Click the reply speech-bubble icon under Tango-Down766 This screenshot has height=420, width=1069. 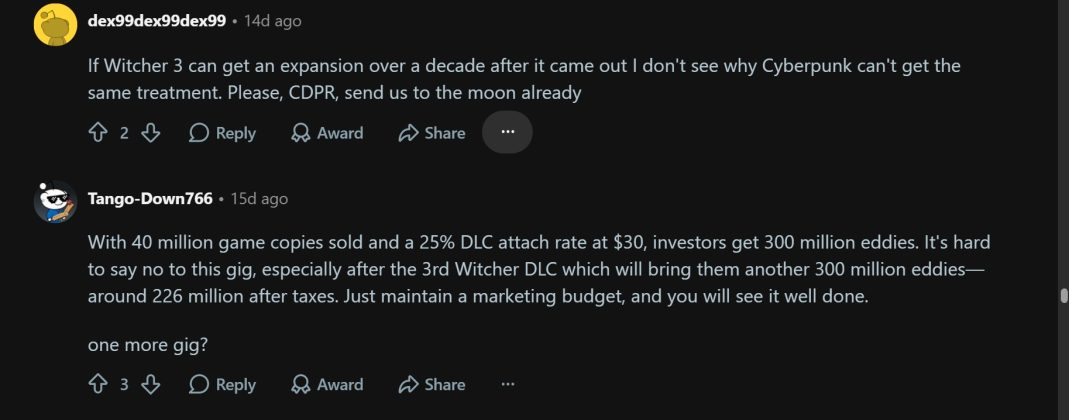tap(198, 385)
